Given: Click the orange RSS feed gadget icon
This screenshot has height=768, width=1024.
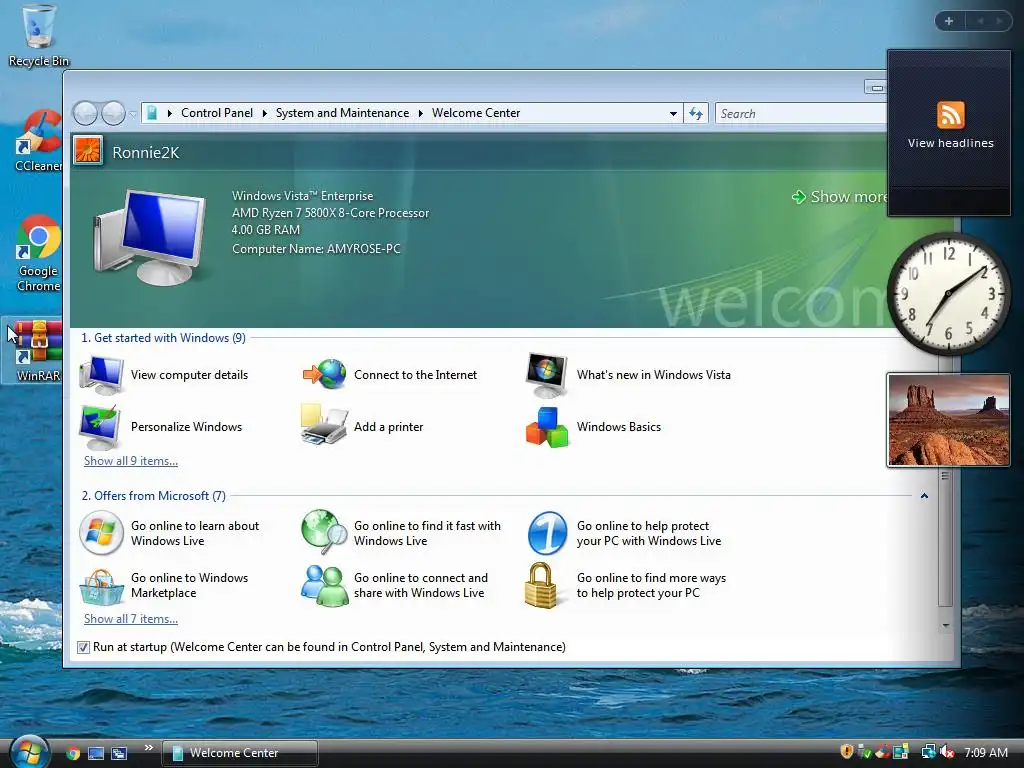Looking at the screenshot, I should (x=950, y=115).
